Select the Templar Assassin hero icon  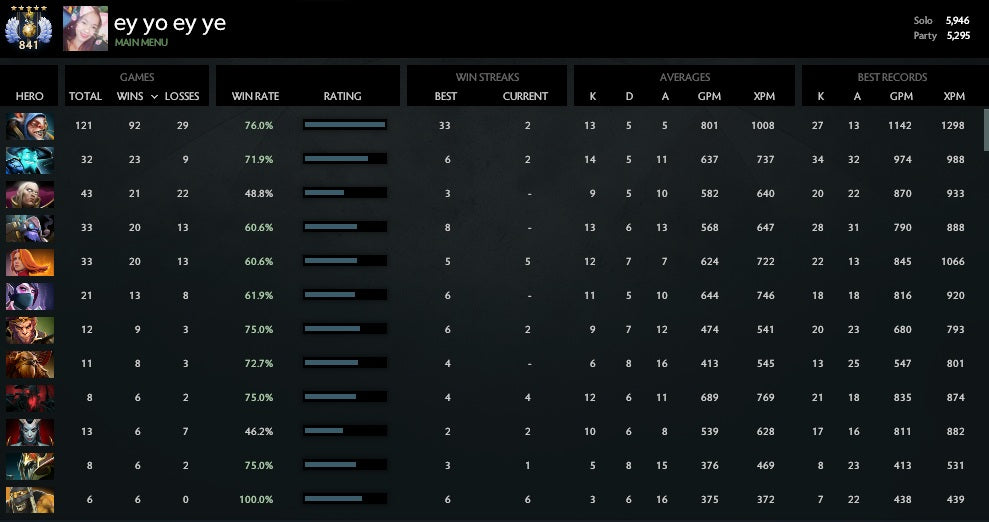coord(30,296)
